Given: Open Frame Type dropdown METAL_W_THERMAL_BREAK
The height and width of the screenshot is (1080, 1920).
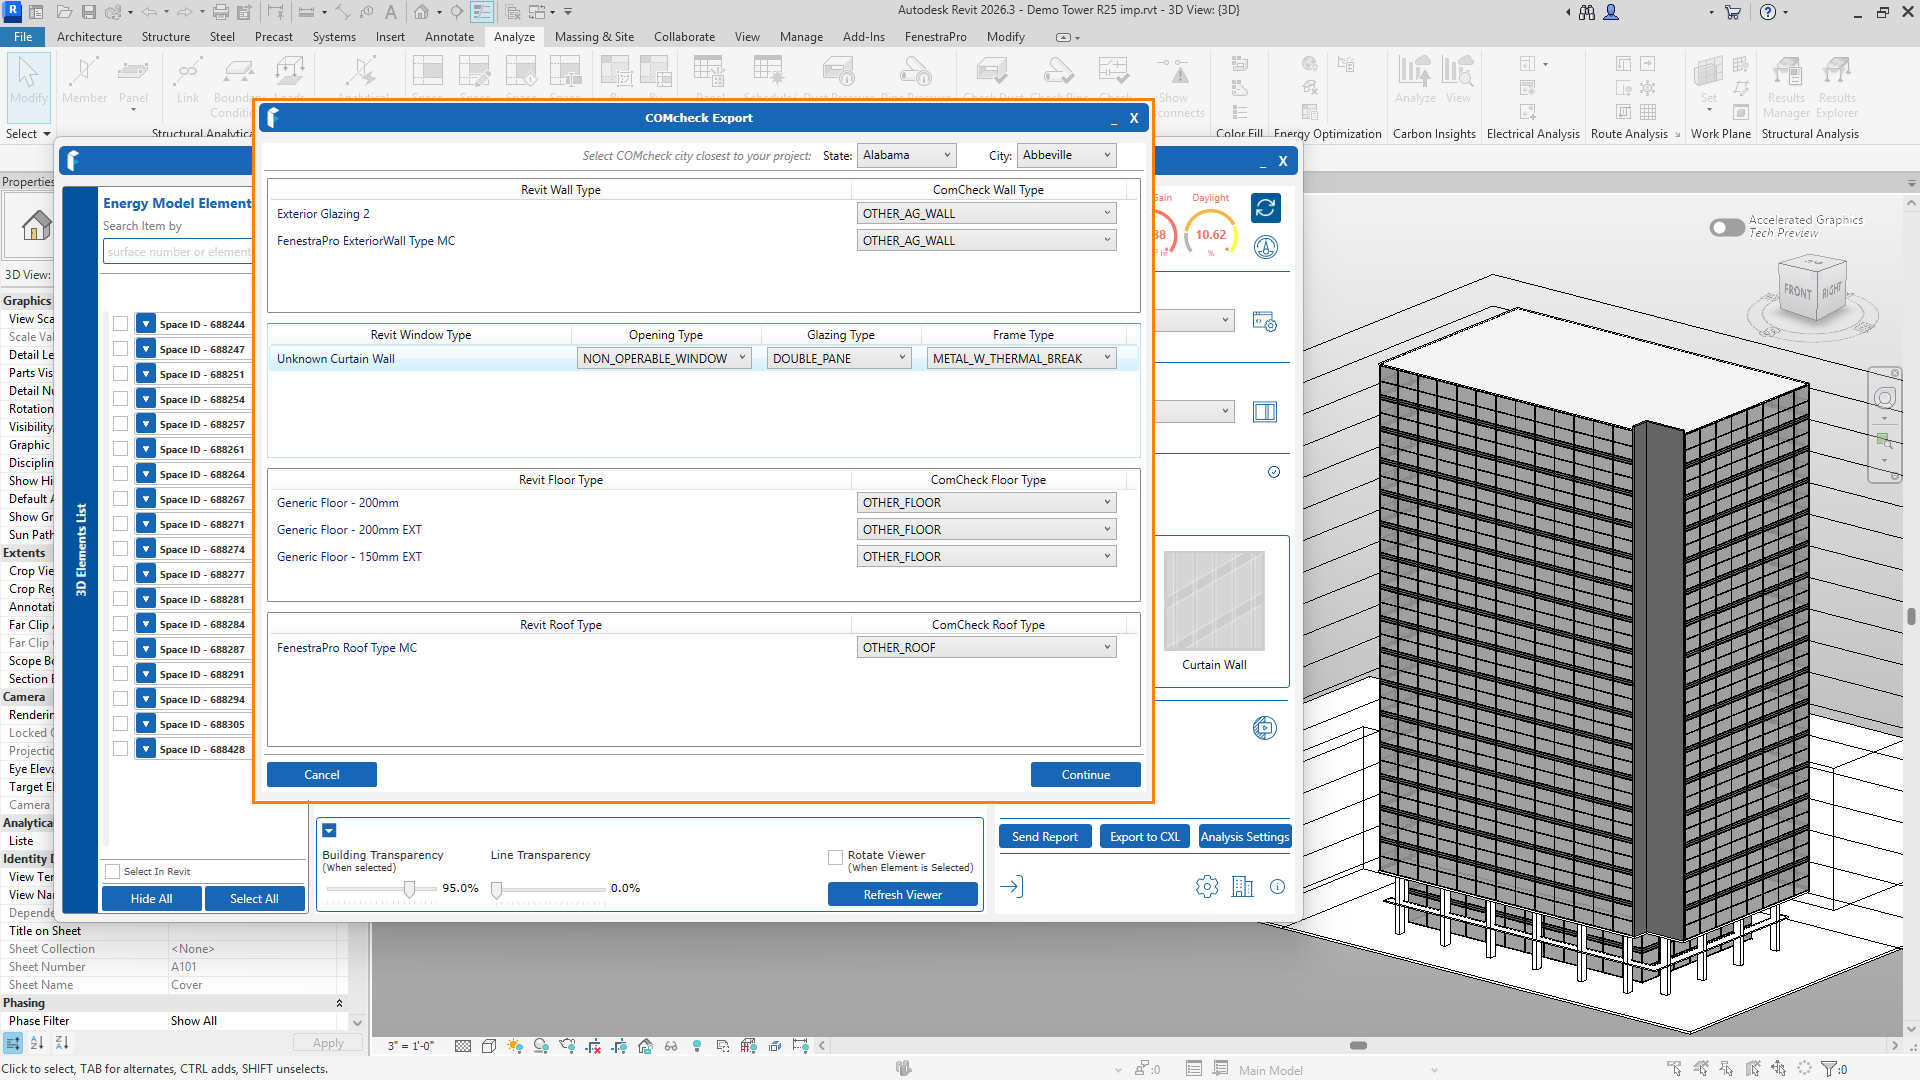Looking at the screenshot, I should (x=1022, y=358).
